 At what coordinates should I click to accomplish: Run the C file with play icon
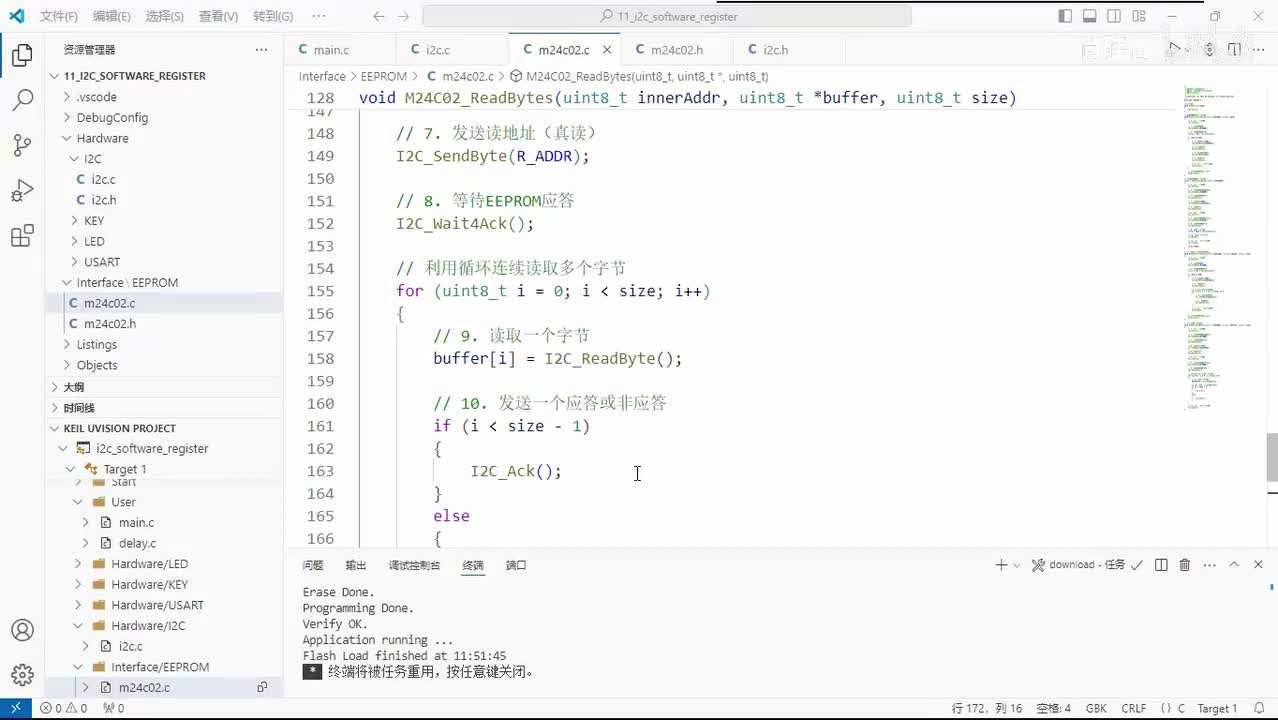click(1175, 49)
